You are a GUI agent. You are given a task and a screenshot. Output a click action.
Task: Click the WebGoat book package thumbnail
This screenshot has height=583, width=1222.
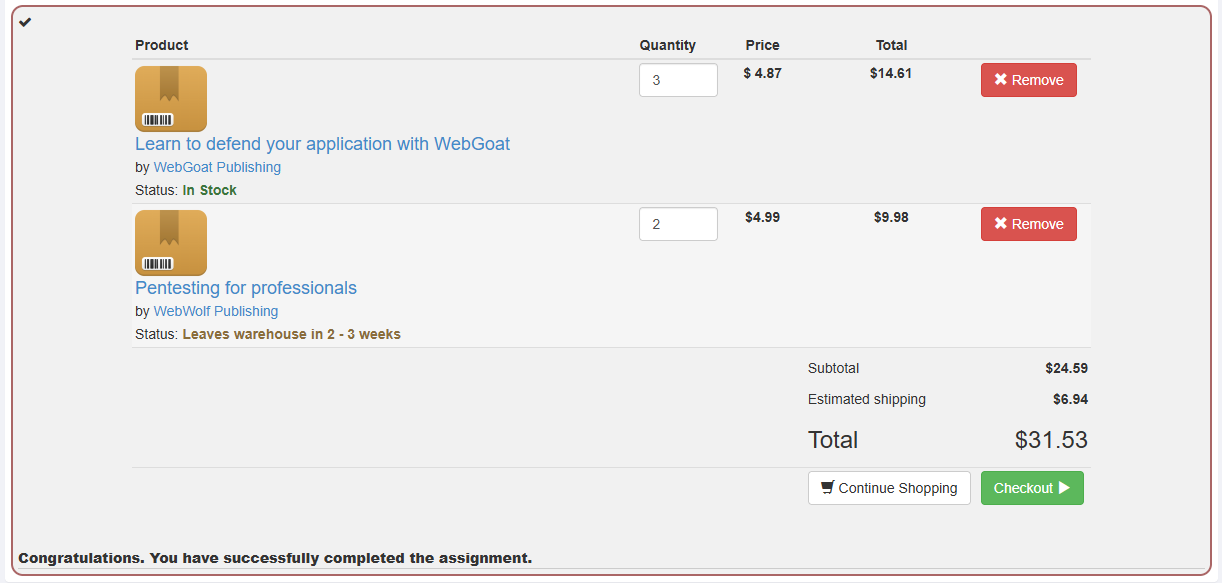[171, 99]
